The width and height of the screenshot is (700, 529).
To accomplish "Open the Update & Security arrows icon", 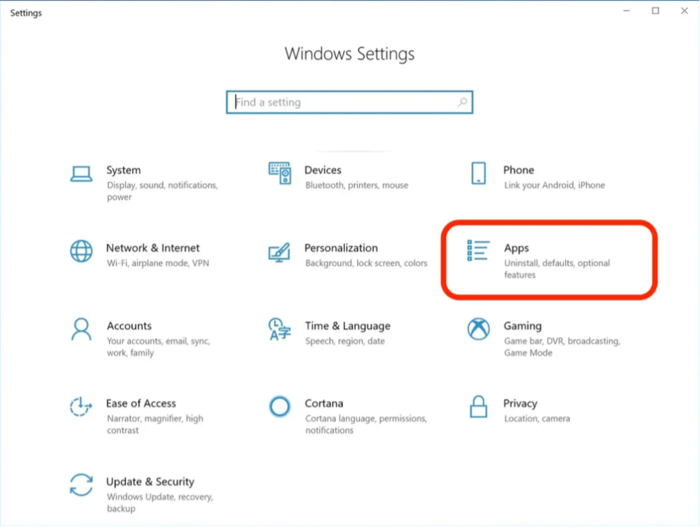I will point(81,485).
